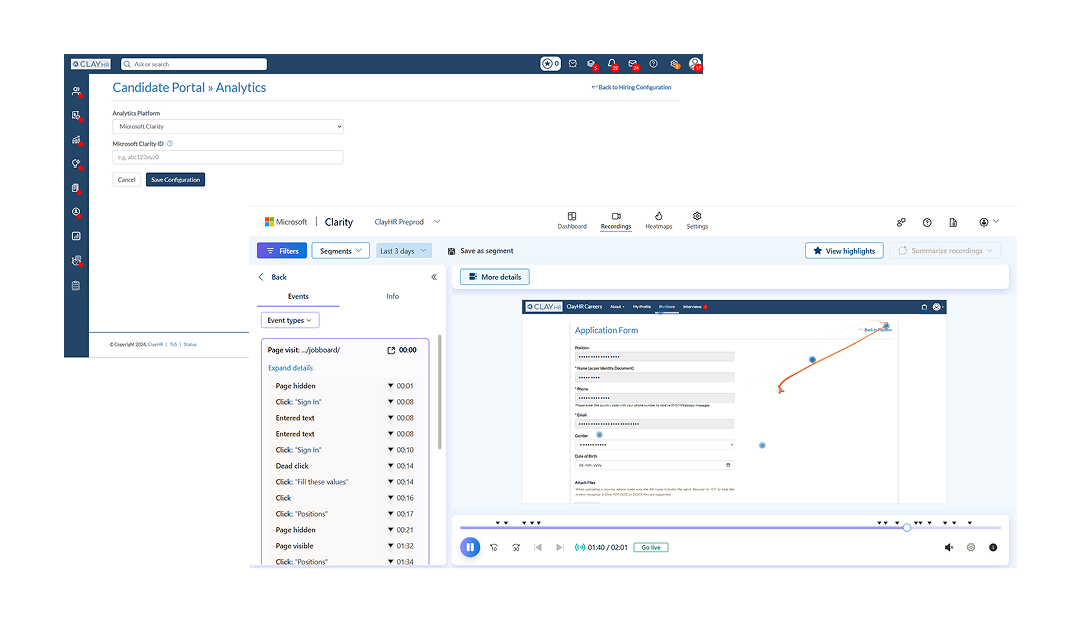The width and height of the screenshot is (1080, 622).
Task: Open the Summarize recordings dropdown
Action: coord(944,251)
